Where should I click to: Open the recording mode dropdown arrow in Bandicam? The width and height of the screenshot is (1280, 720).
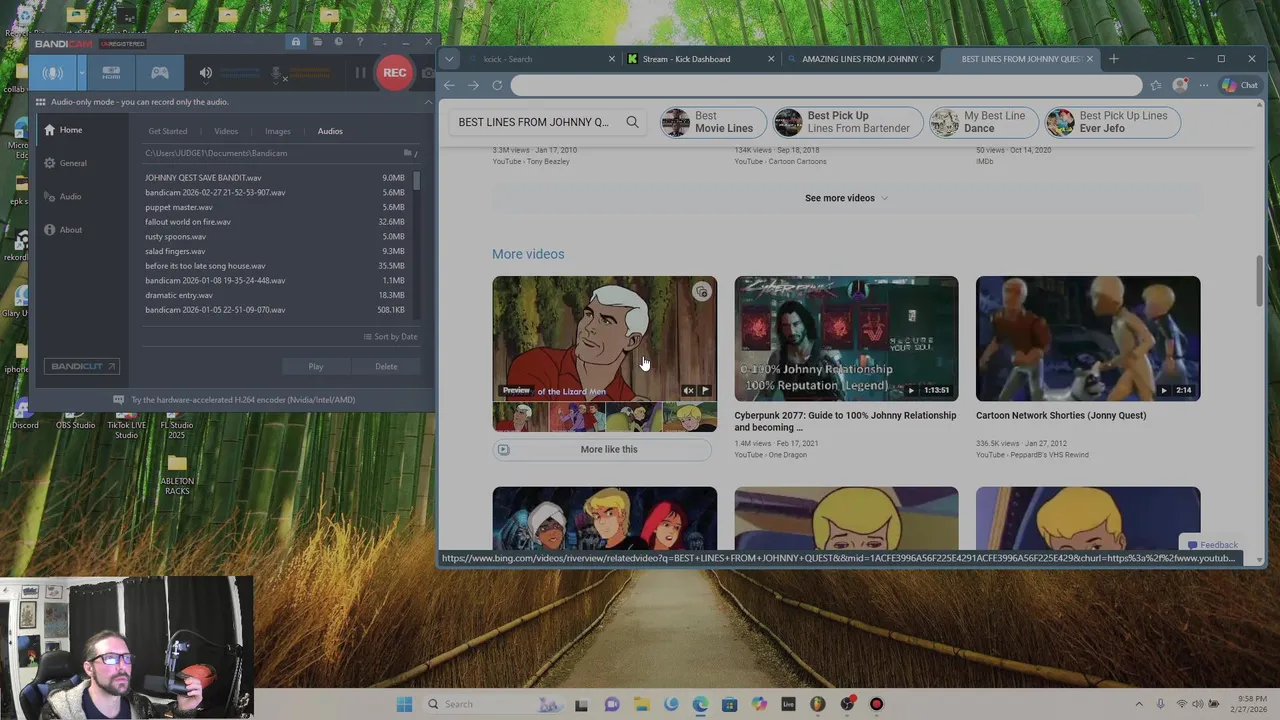click(x=81, y=72)
